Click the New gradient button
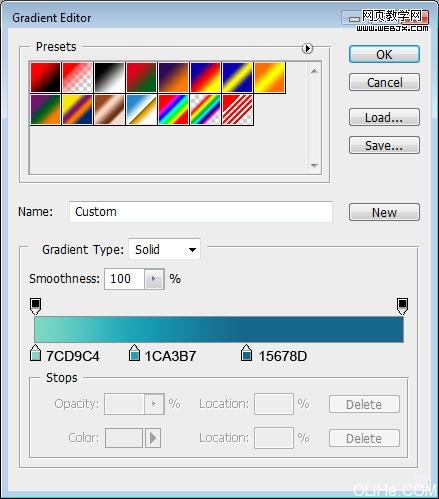 coord(384,212)
